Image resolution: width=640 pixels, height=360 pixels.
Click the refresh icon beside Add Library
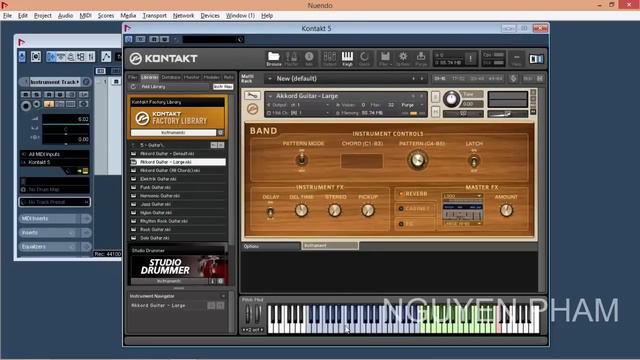[133, 87]
